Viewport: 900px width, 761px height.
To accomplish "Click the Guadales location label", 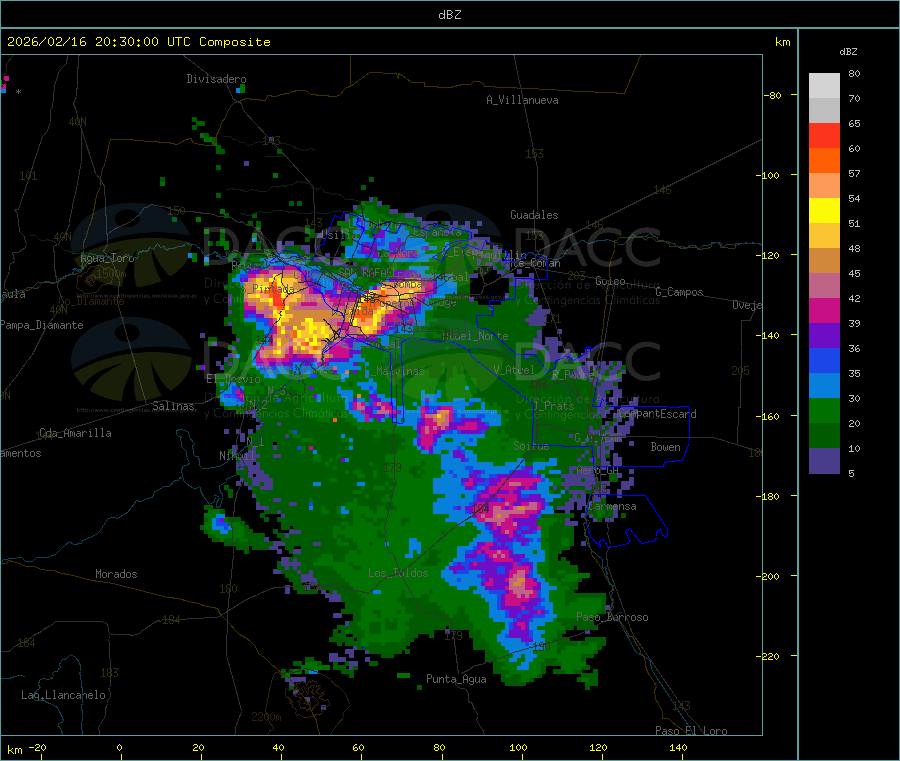I will tap(534, 215).
